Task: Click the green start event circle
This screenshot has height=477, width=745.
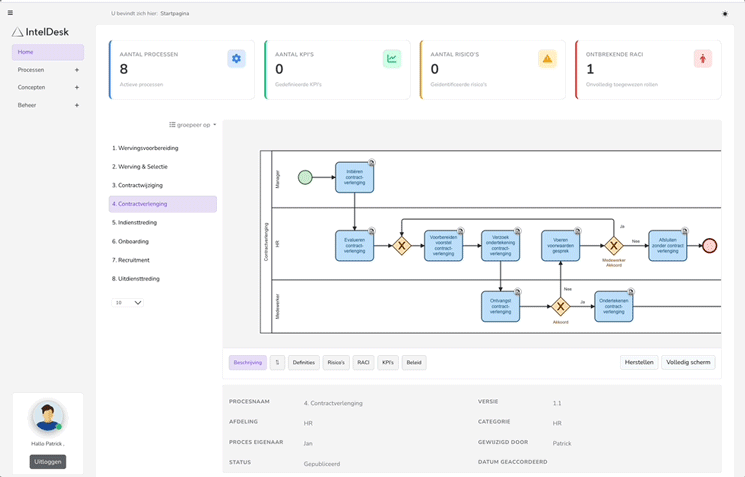Action: point(305,178)
